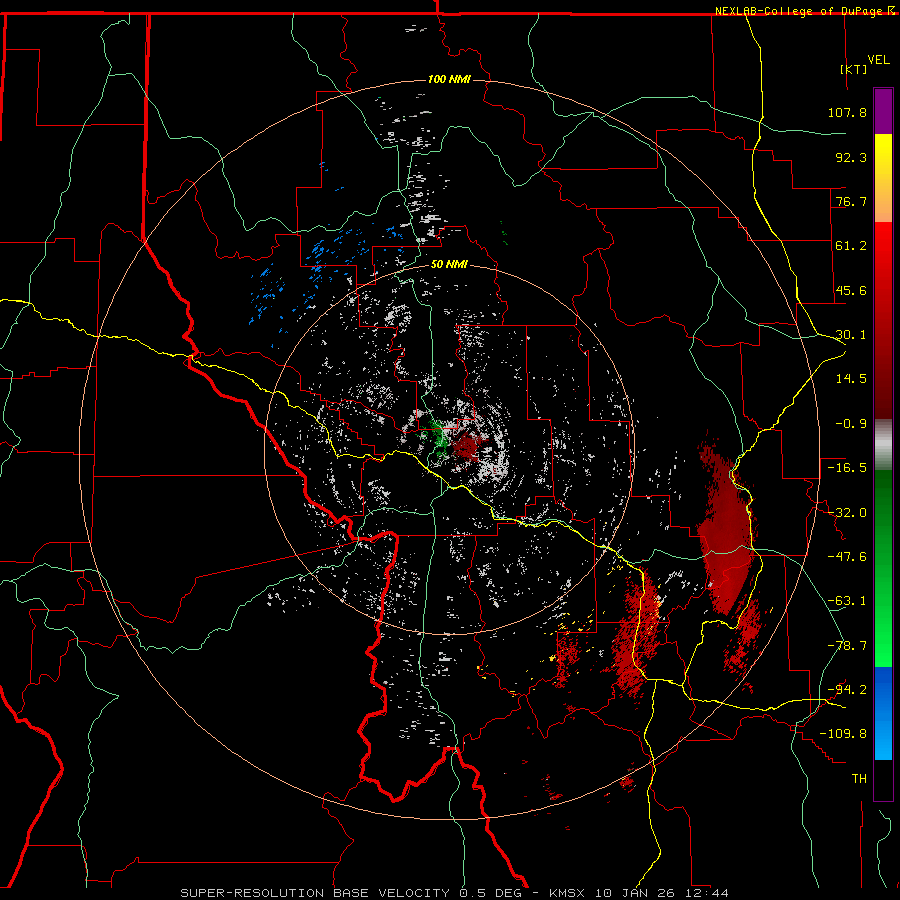This screenshot has width=900, height=900.
Task: Click the 100 NMI range ring label
Action: click(x=449, y=79)
